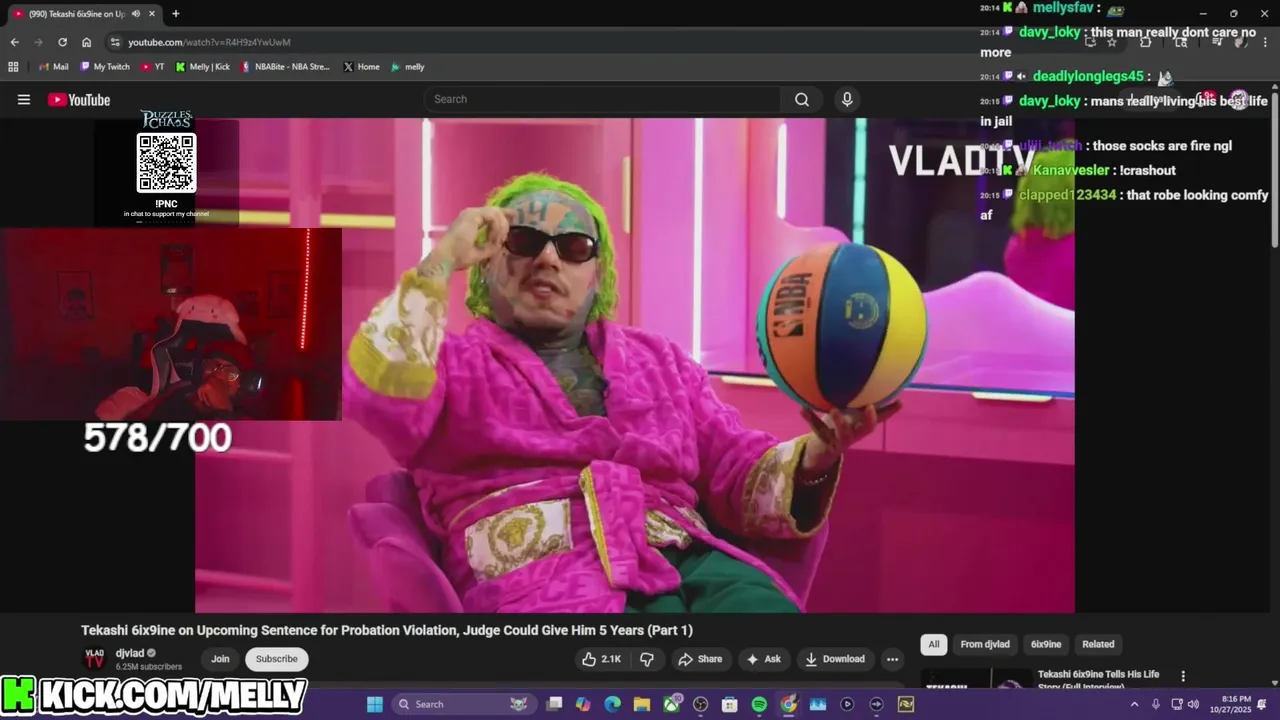
Task: Open Microsoft Store from taskbar
Action: coord(730,704)
